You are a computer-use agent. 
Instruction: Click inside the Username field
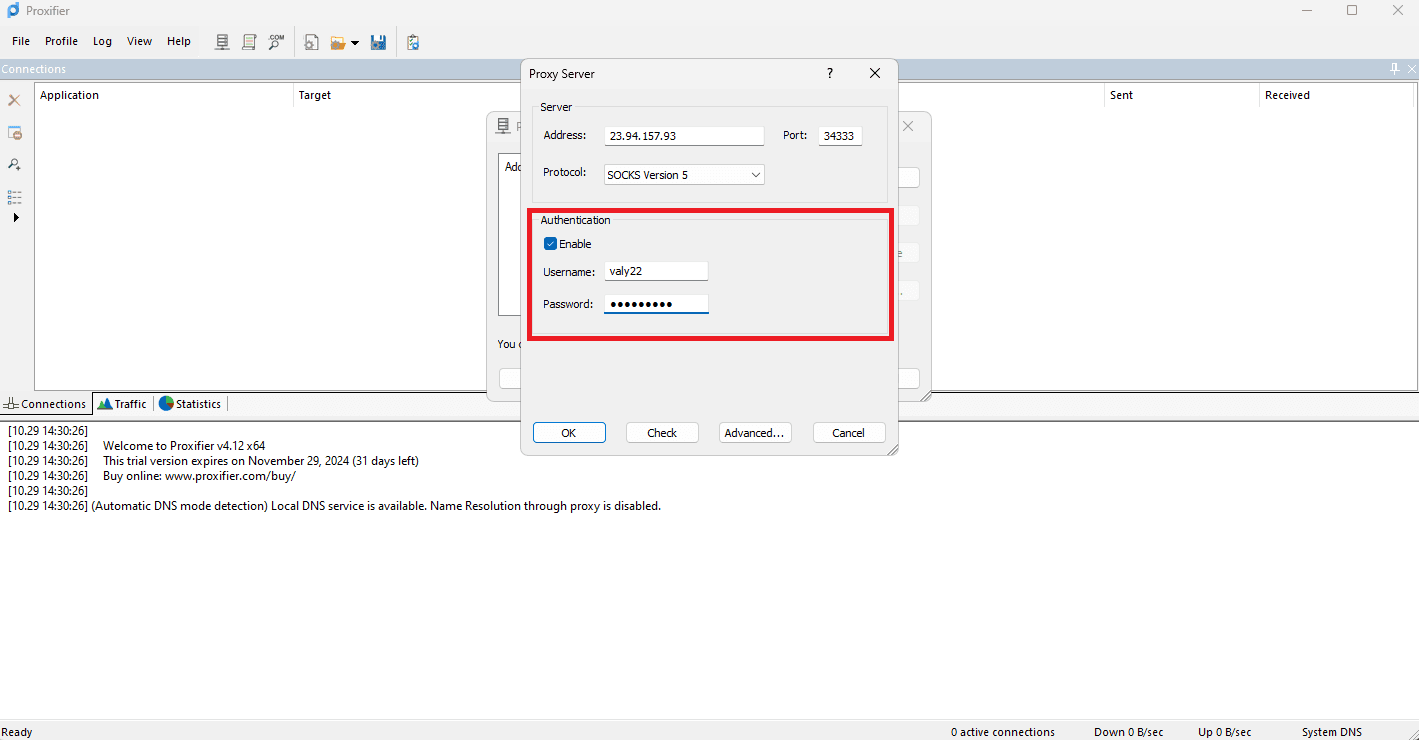coord(655,270)
